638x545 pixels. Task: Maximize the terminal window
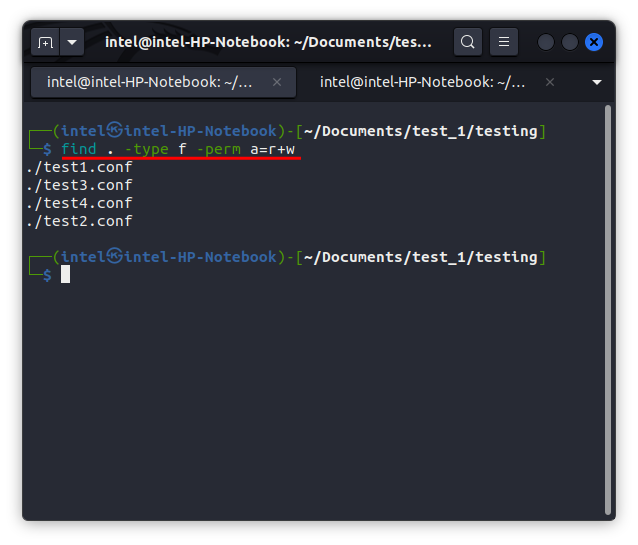click(570, 42)
